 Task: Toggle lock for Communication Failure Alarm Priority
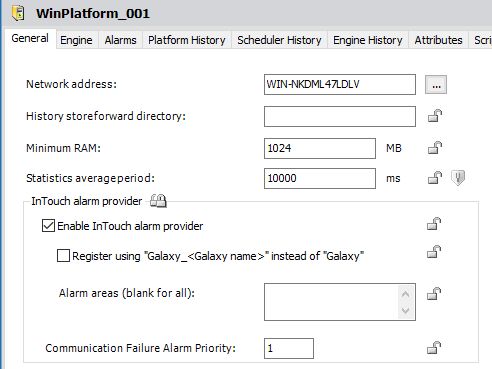pyautogui.click(x=434, y=347)
